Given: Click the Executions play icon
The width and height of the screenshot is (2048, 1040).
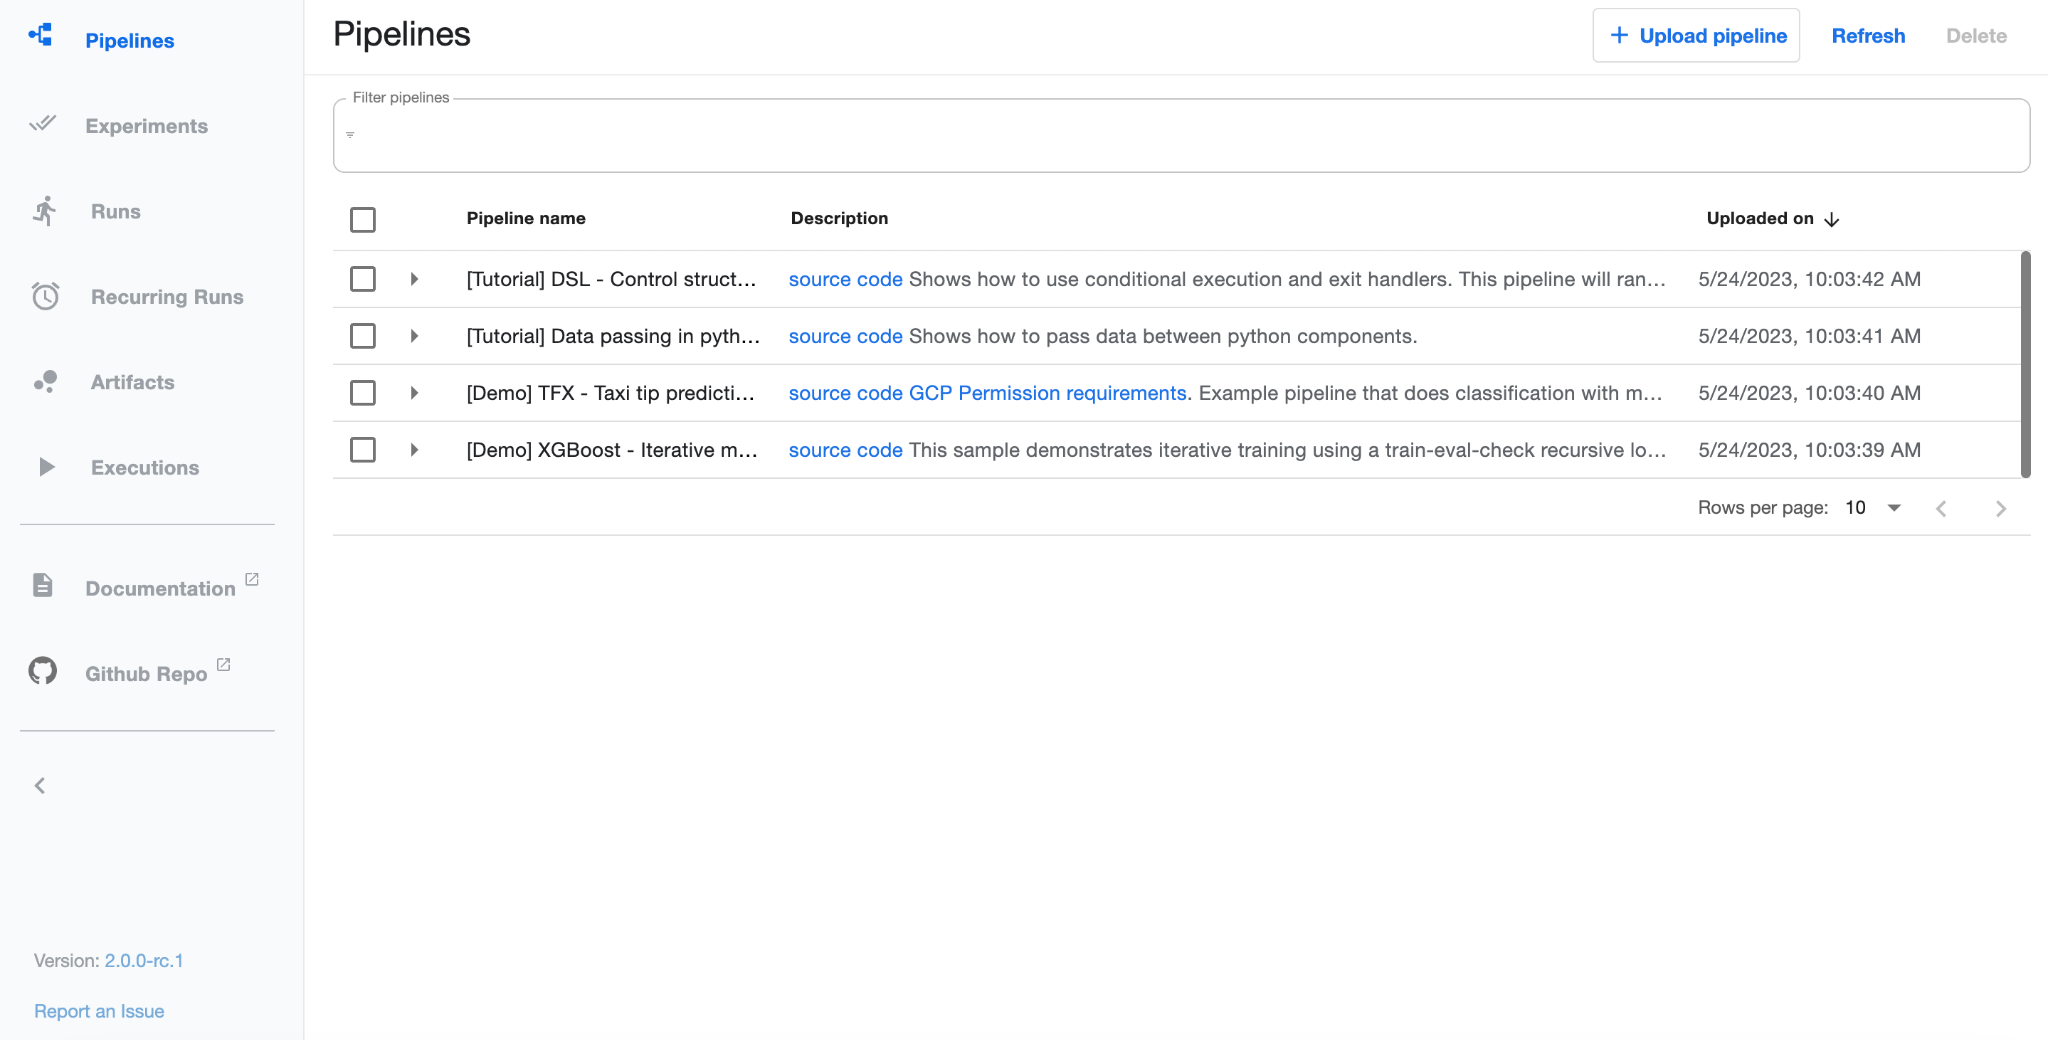Looking at the screenshot, I should coord(46,467).
